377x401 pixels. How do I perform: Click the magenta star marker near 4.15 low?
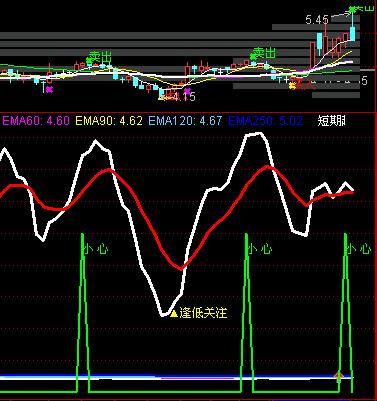tap(187, 90)
